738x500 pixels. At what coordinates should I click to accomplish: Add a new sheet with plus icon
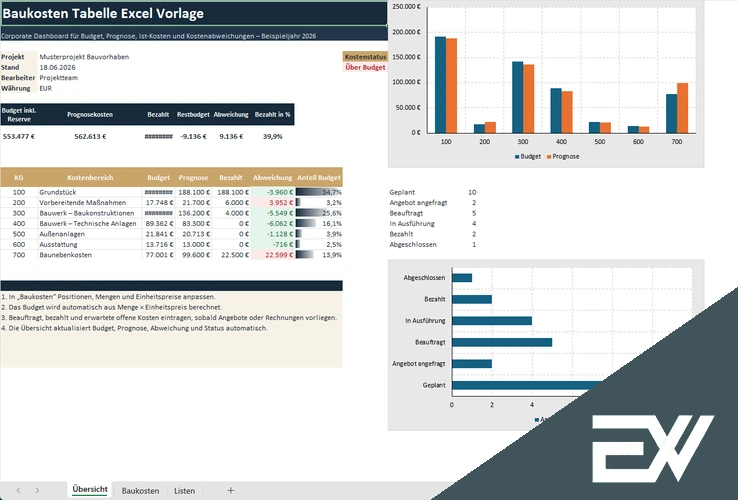[231, 491]
